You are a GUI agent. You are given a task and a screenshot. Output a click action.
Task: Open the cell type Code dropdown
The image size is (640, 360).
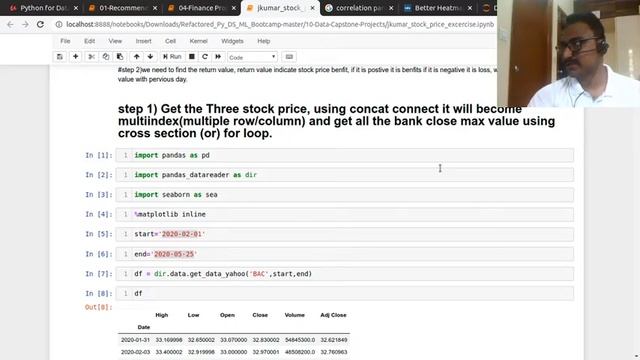coord(252,57)
